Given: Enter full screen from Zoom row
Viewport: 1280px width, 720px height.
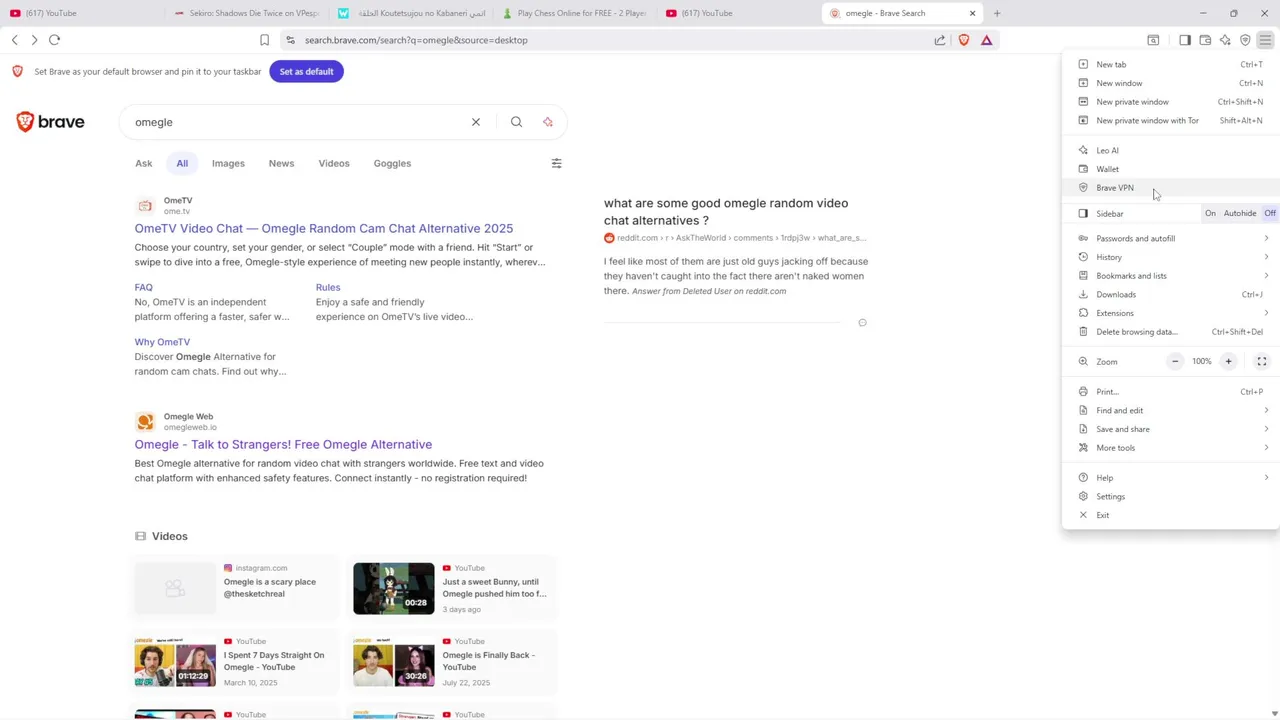Looking at the screenshot, I should 1262,361.
